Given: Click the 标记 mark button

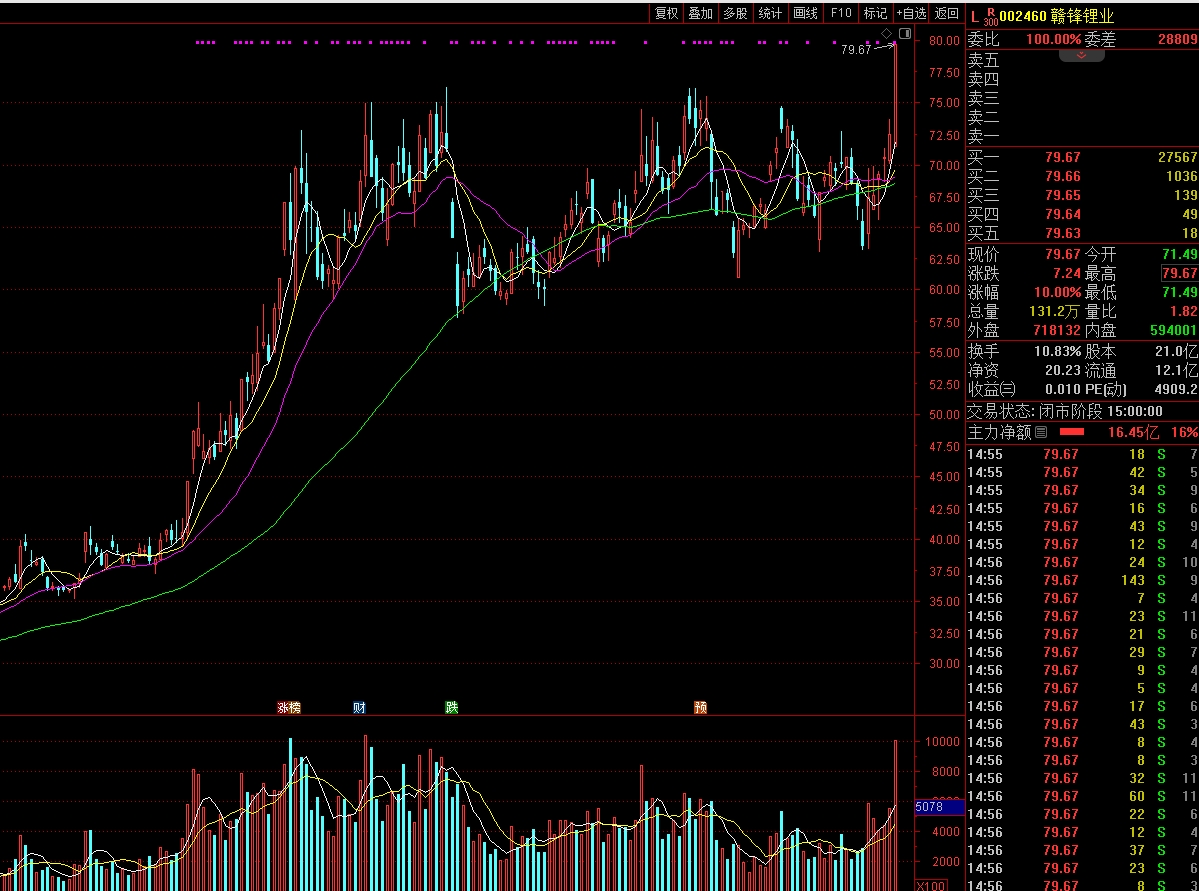Looking at the screenshot, I should coord(875,13).
